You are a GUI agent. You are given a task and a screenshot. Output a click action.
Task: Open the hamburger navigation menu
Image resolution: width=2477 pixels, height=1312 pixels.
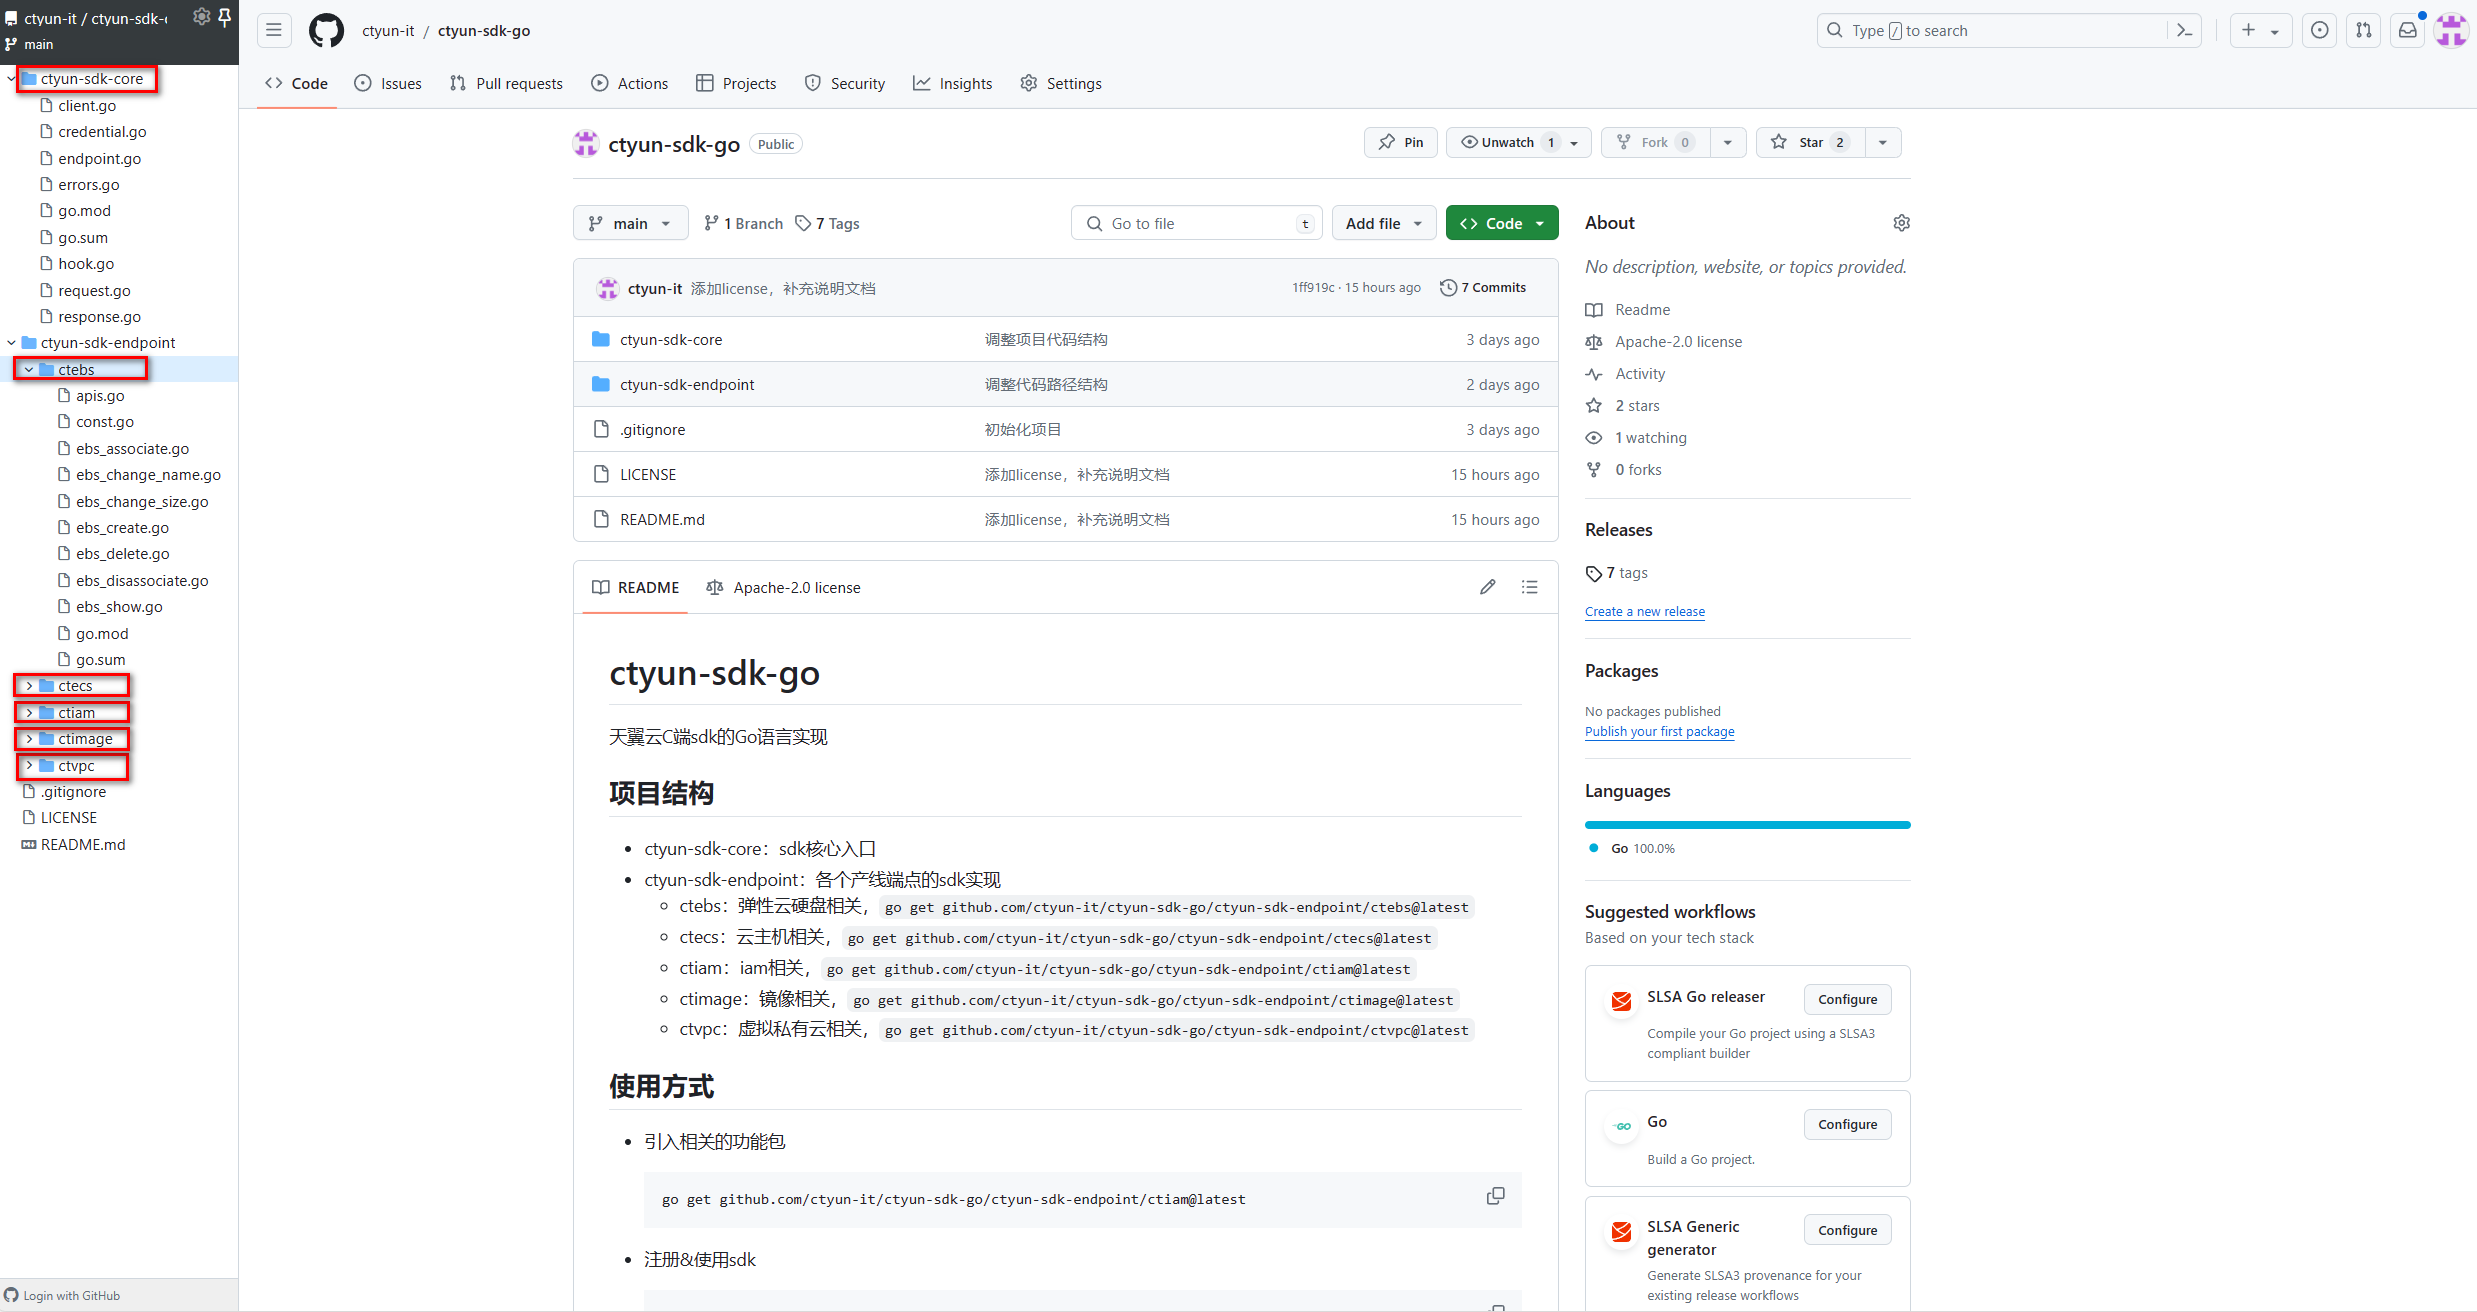pyautogui.click(x=274, y=31)
